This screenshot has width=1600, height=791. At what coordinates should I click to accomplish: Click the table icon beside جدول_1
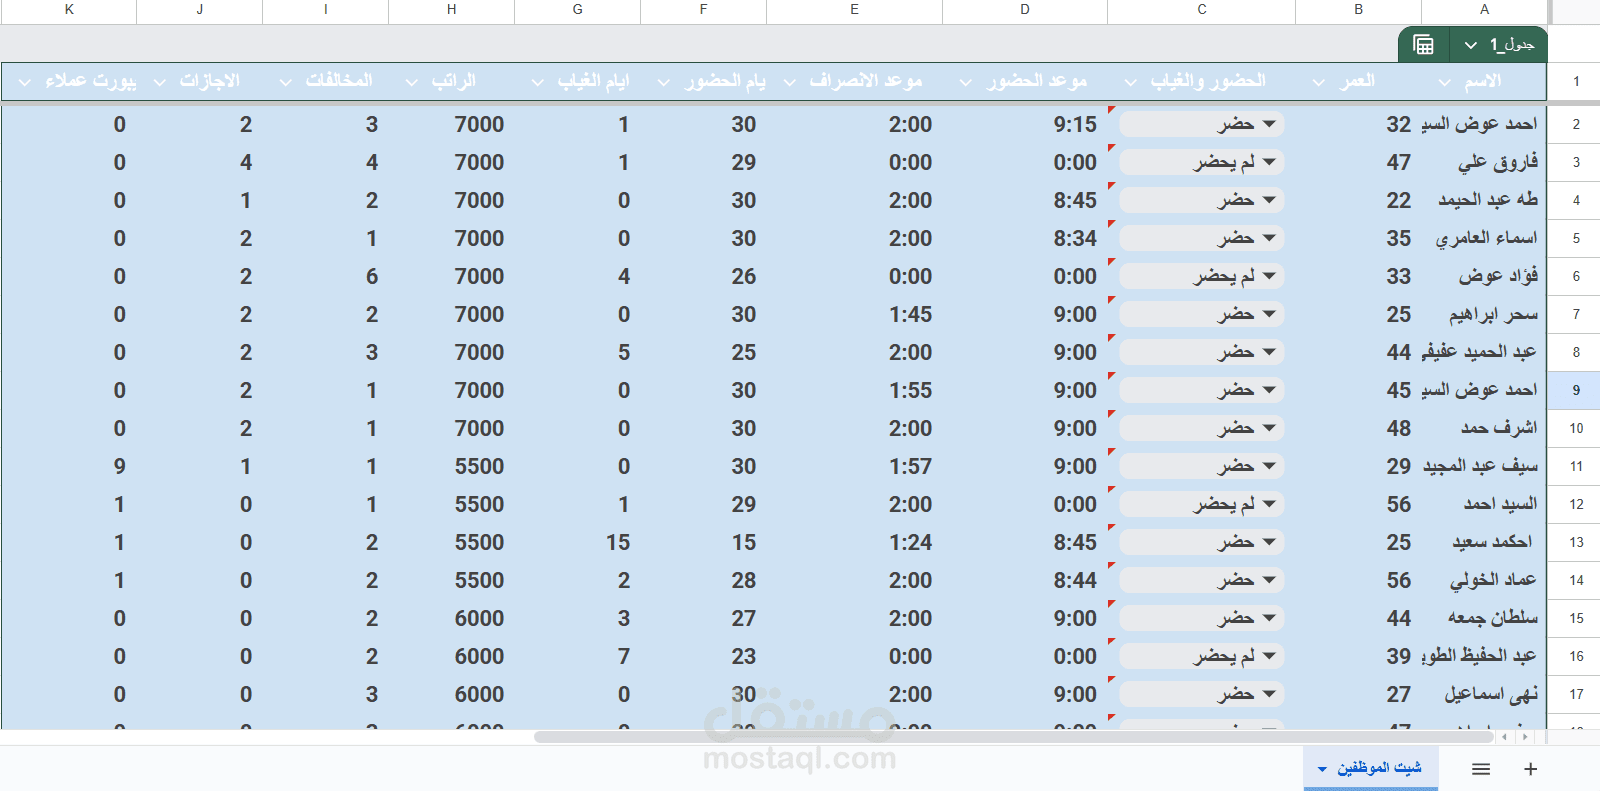tap(1423, 45)
